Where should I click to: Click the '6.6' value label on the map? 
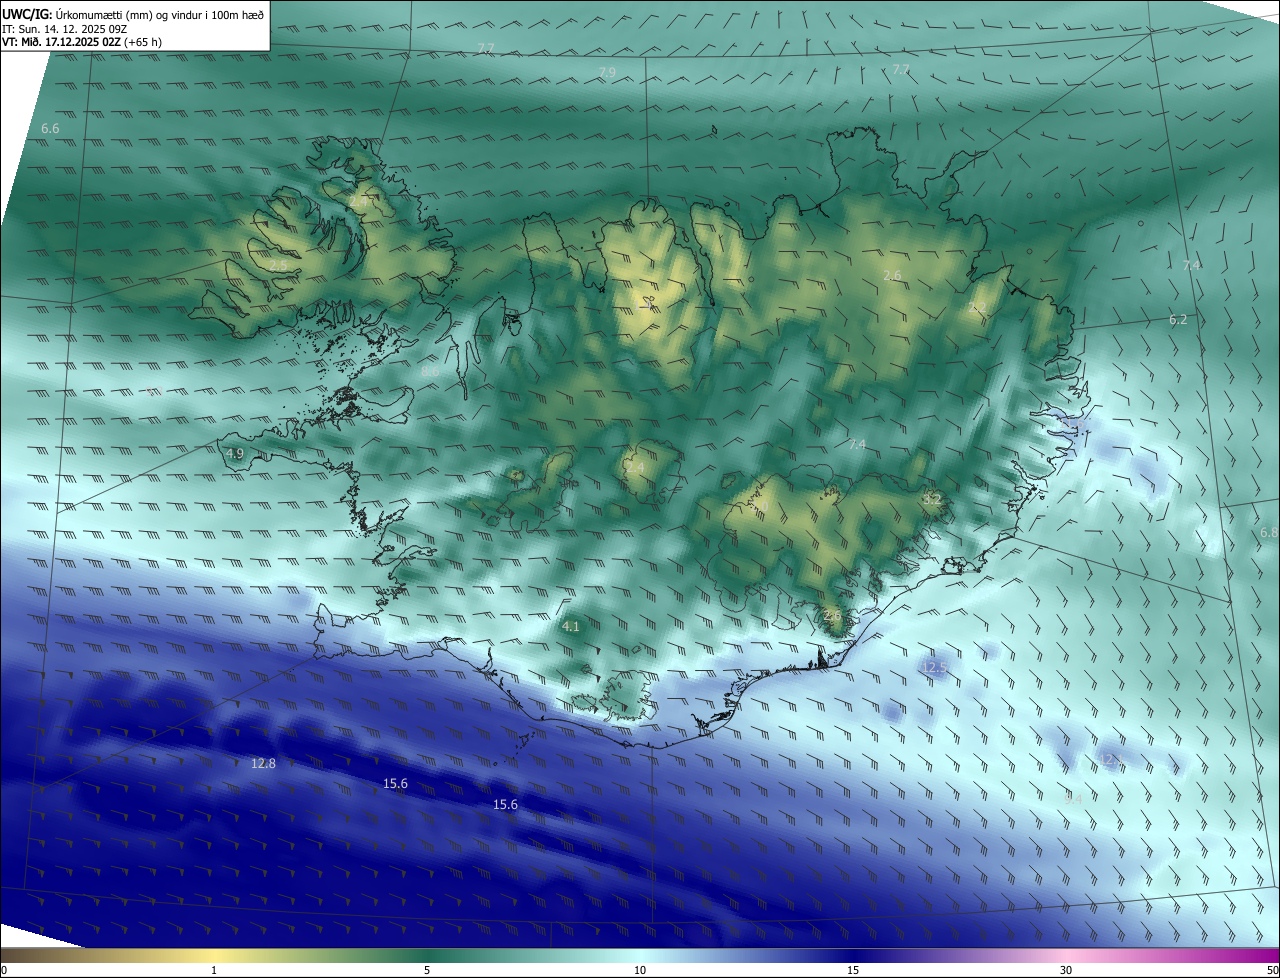(x=50, y=129)
